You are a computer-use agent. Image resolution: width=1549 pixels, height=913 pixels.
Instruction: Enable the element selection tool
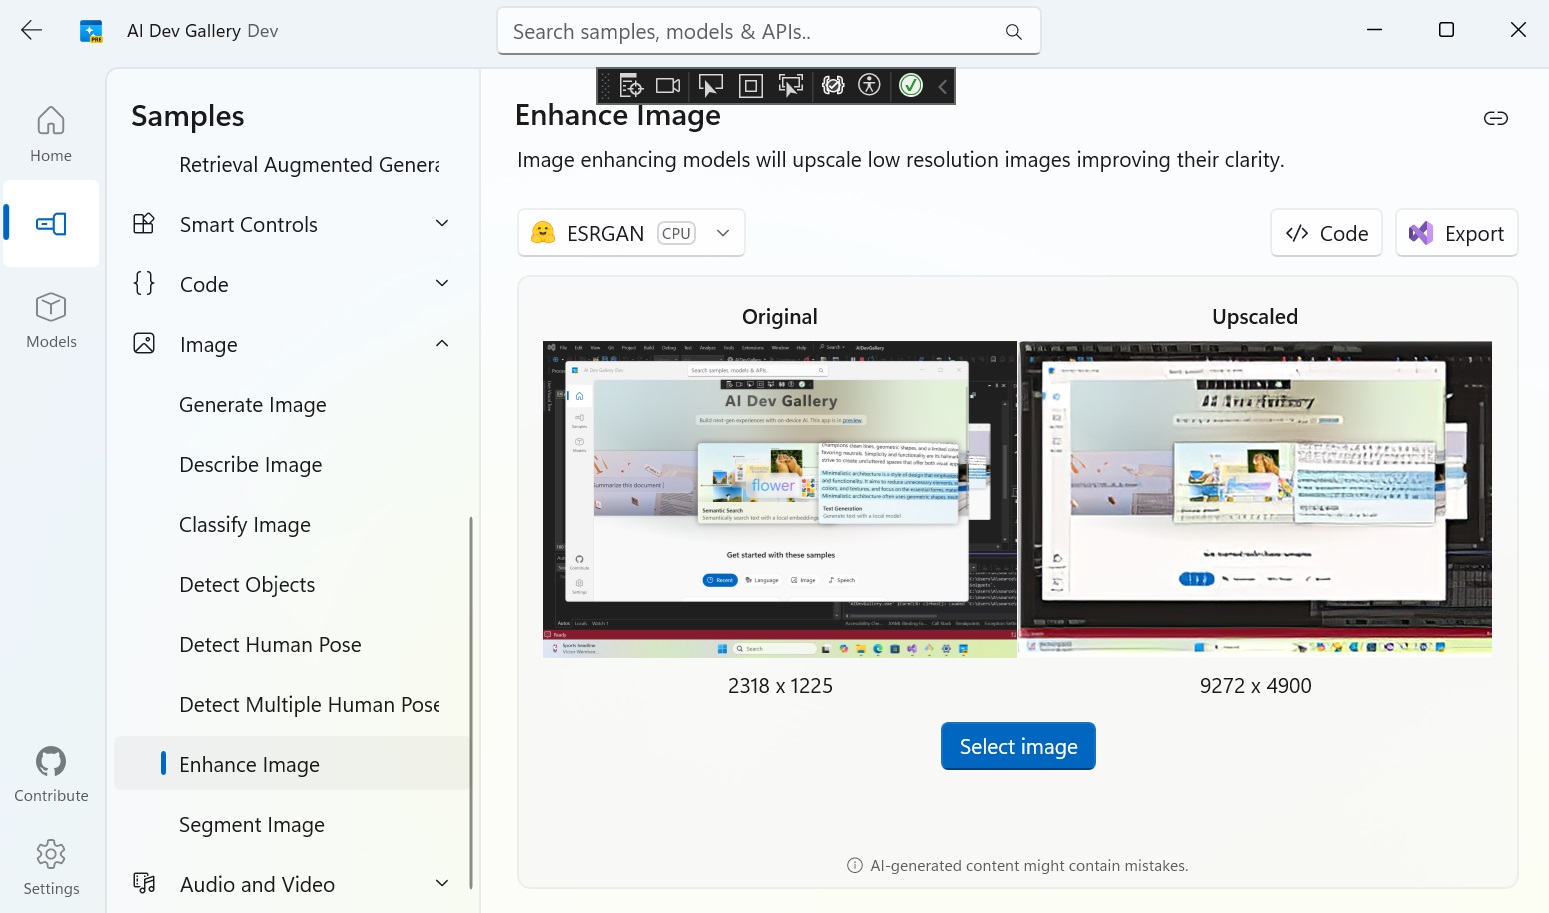710,85
